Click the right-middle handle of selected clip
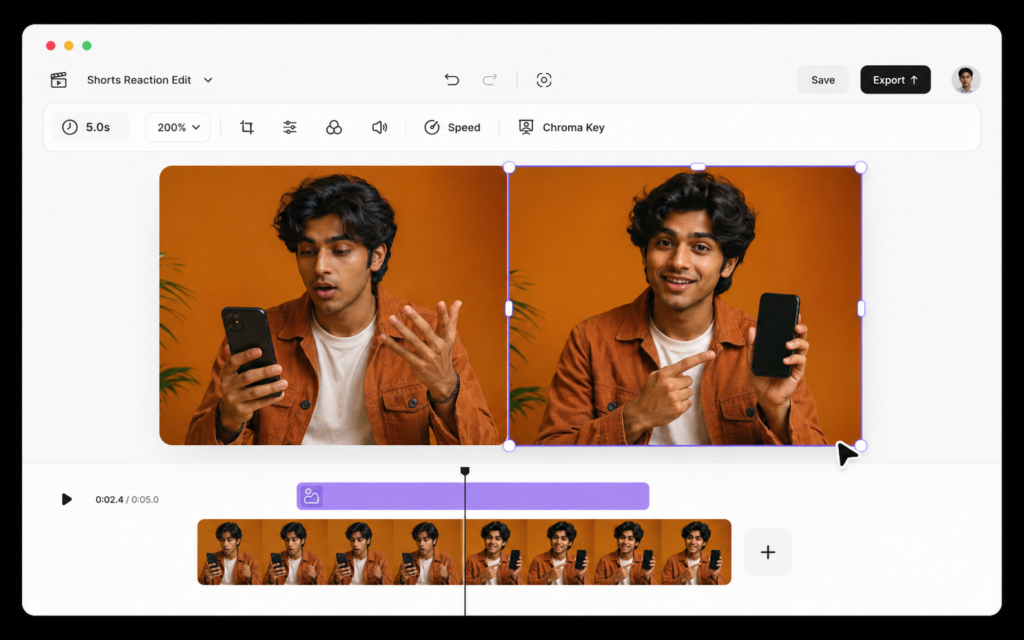1024x640 pixels. 861,308
